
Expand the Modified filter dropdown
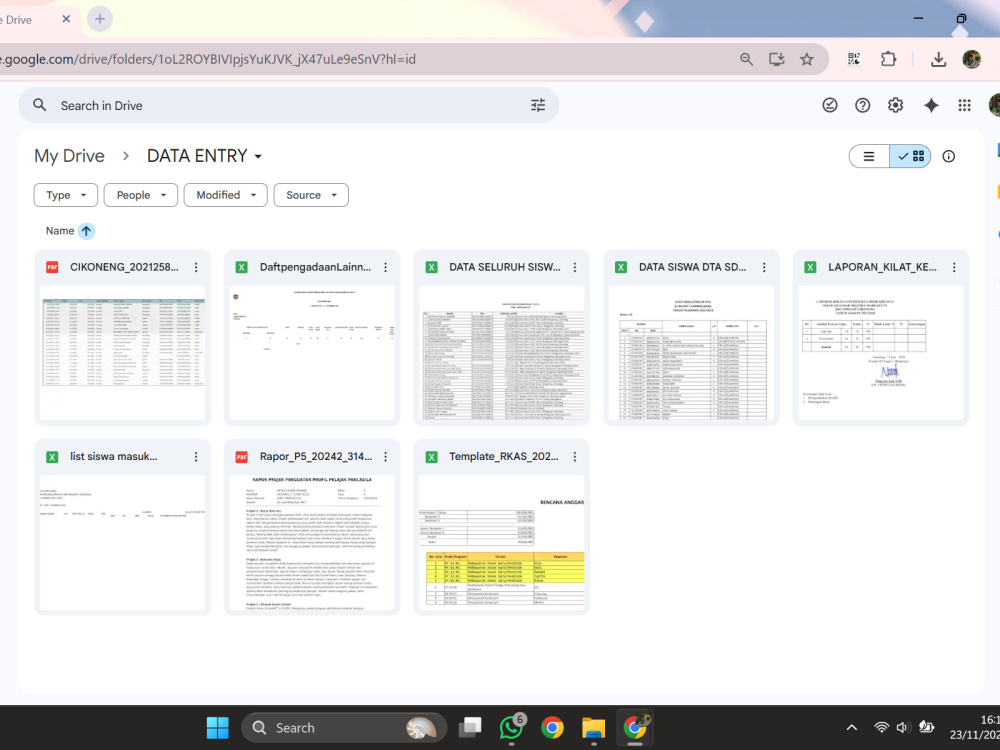tap(226, 195)
